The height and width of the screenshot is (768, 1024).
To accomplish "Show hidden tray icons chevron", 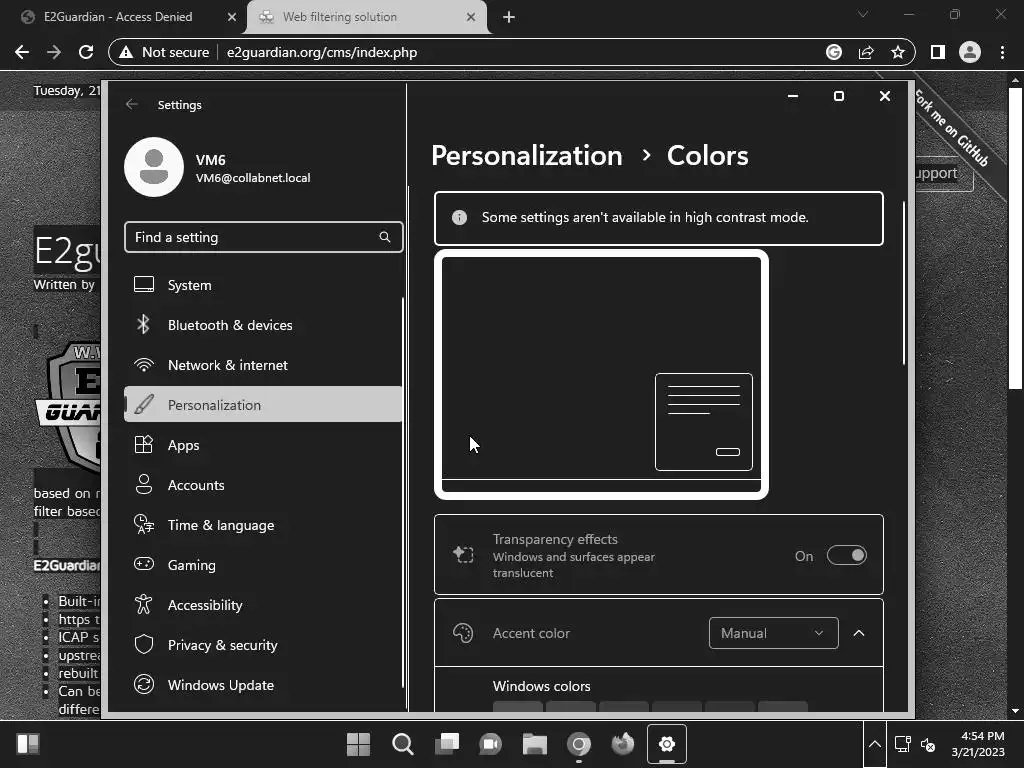I will pos(874,744).
